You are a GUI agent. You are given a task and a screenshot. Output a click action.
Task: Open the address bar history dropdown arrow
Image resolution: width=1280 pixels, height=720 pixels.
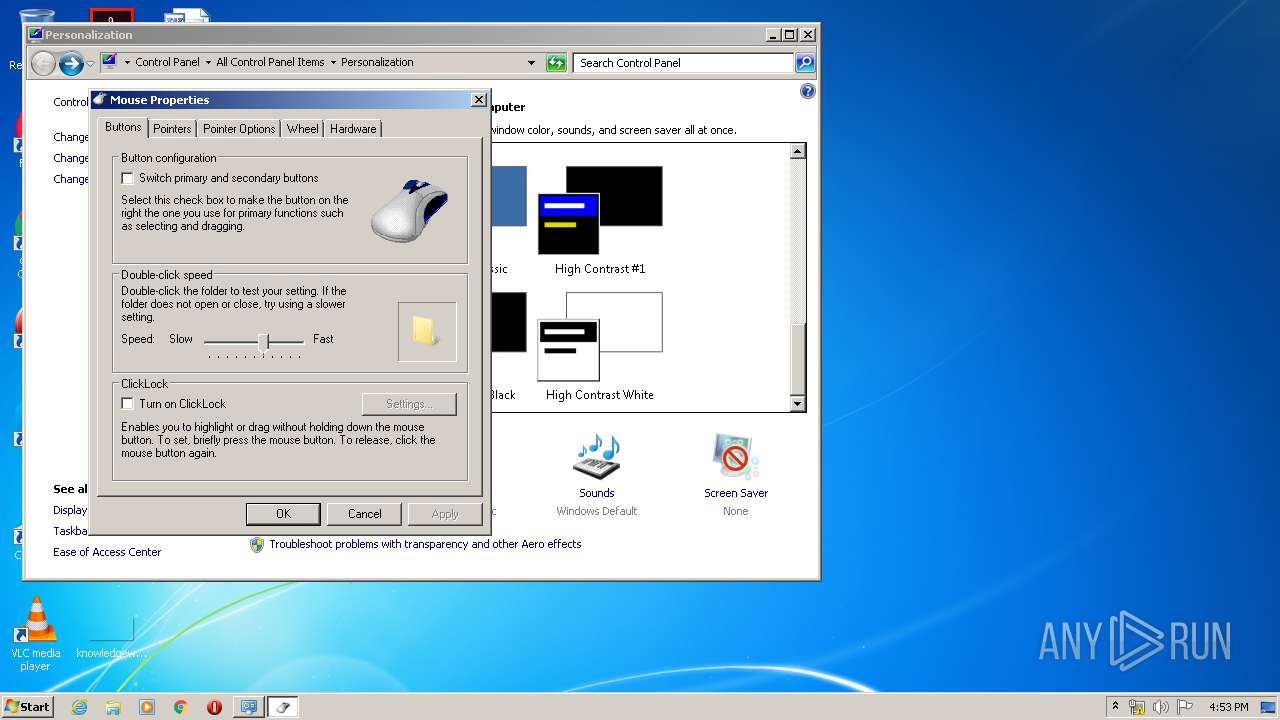[x=531, y=63]
